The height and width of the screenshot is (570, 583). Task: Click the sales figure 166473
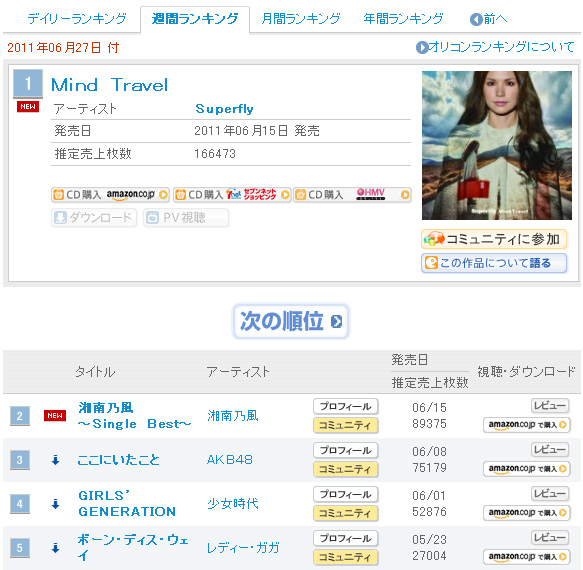pyautogui.click(x=215, y=154)
